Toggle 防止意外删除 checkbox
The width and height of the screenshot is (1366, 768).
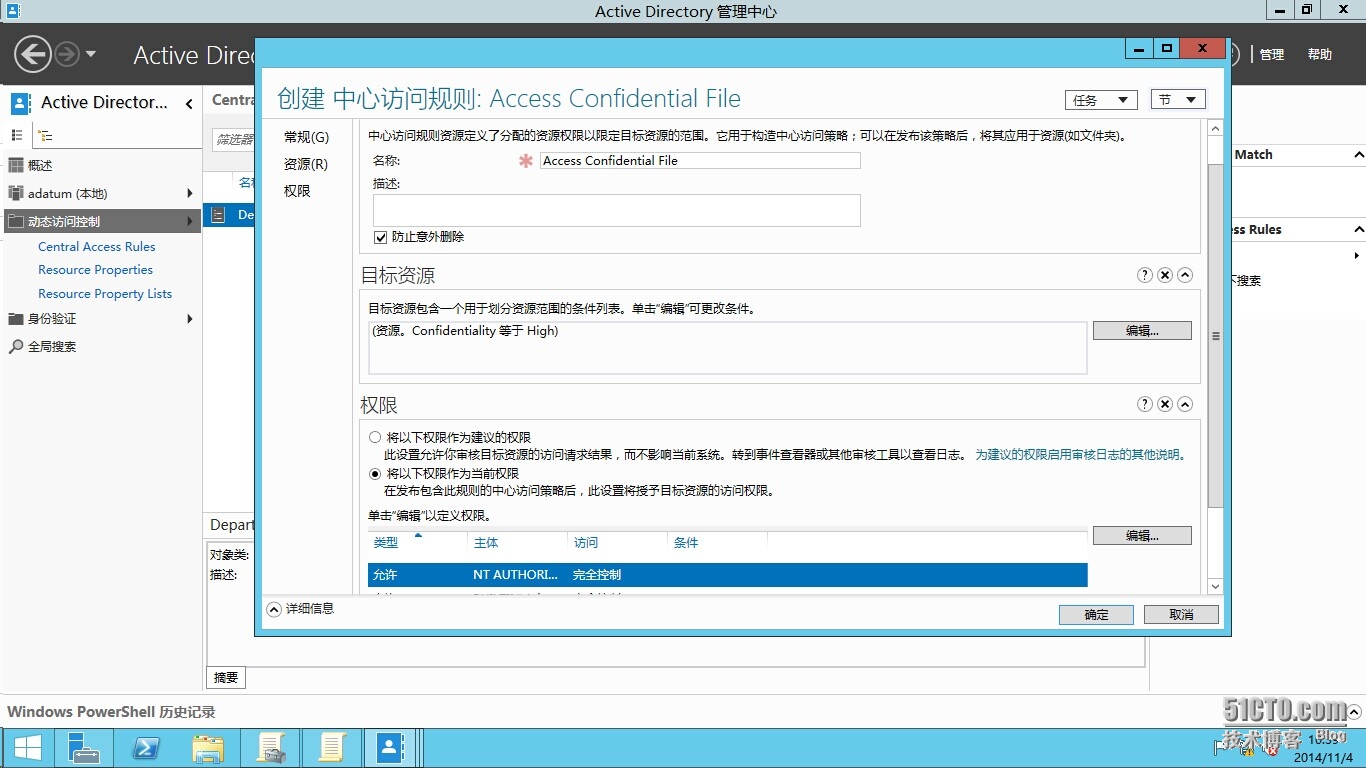pos(380,237)
